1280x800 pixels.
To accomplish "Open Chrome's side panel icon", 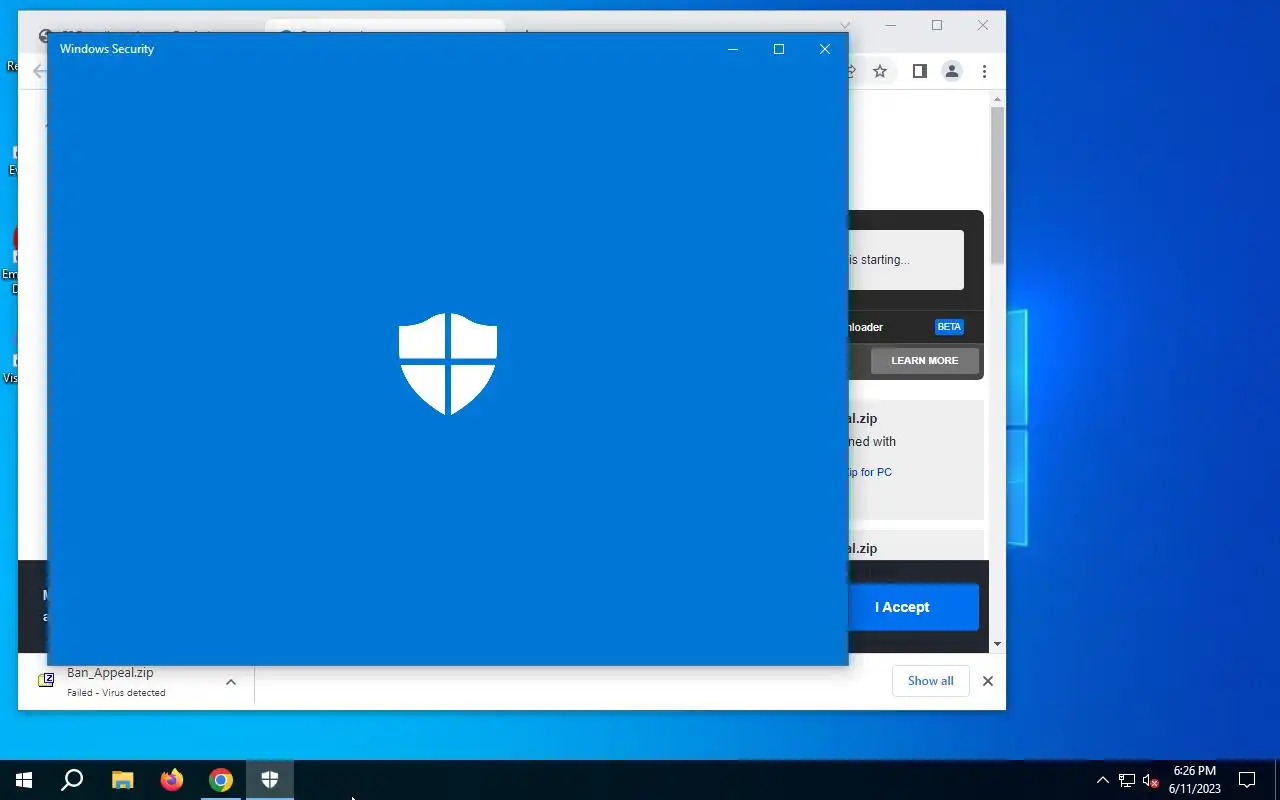I will [x=920, y=71].
